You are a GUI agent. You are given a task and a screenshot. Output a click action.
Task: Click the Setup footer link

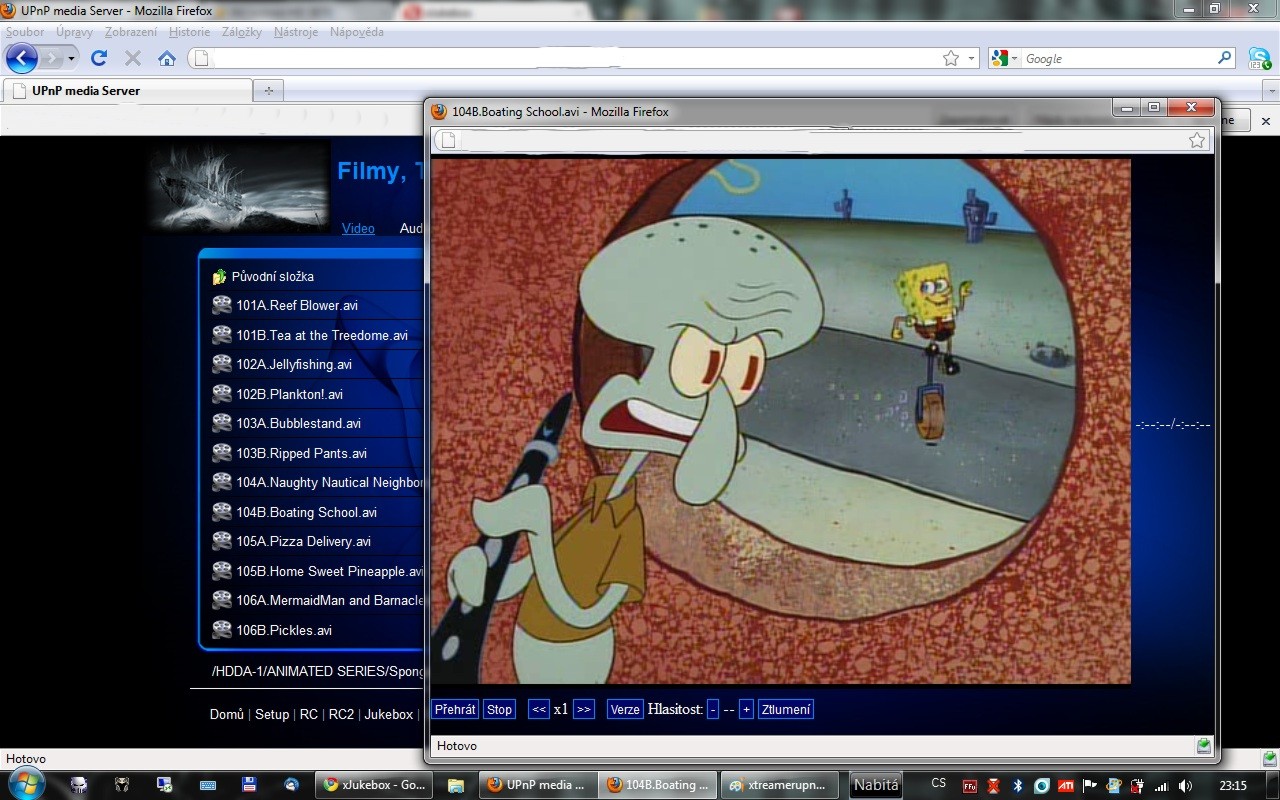pos(272,714)
